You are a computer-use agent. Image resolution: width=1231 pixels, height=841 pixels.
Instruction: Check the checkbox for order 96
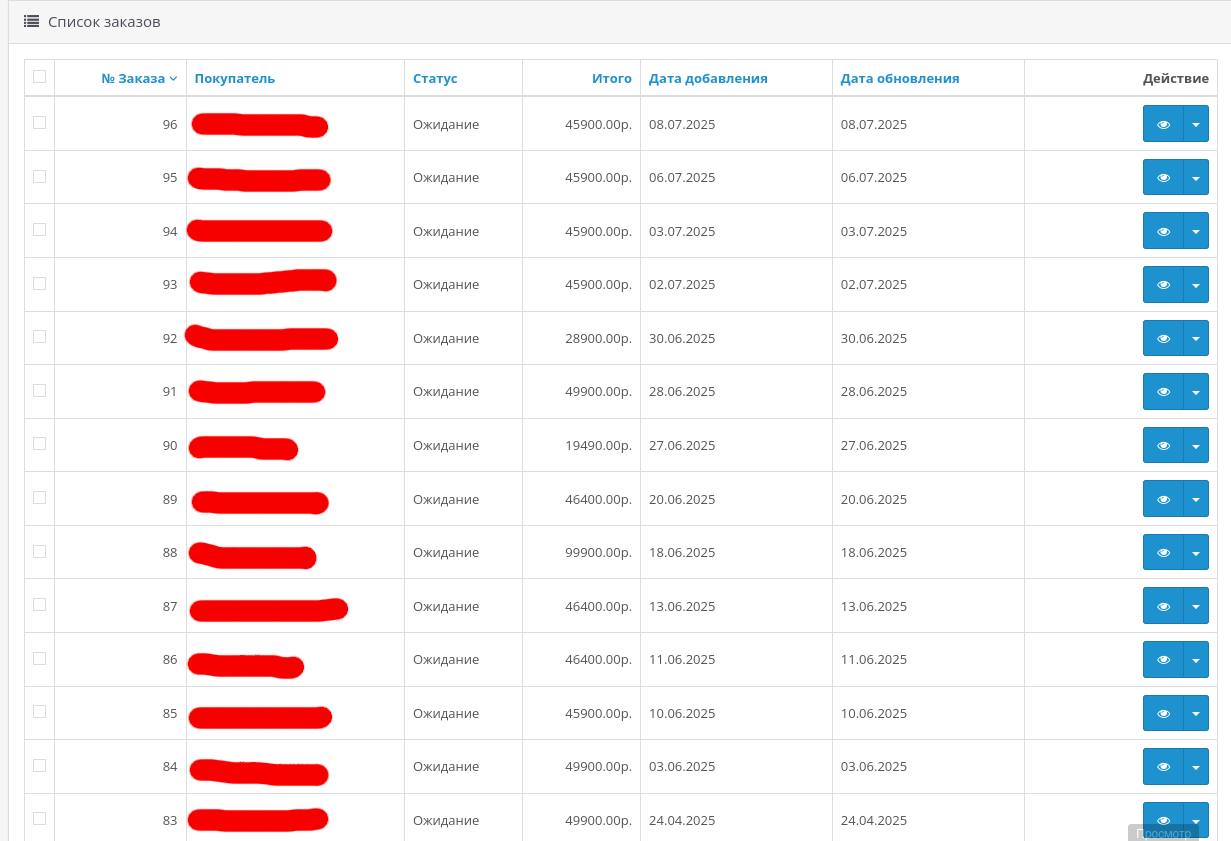[x=39, y=122]
